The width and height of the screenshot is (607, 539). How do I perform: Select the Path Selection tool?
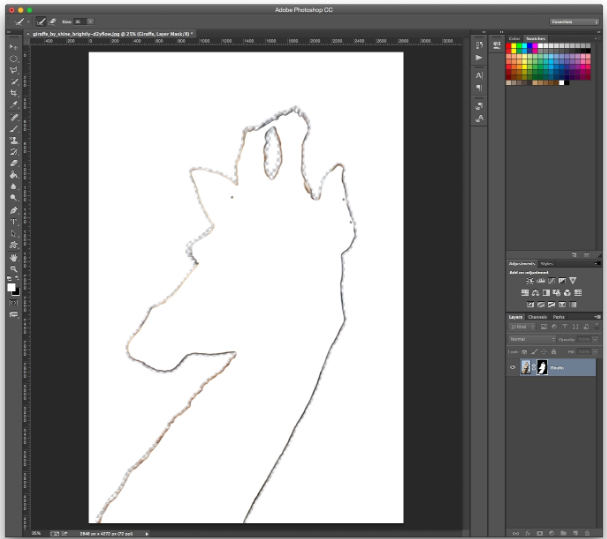[14, 233]
